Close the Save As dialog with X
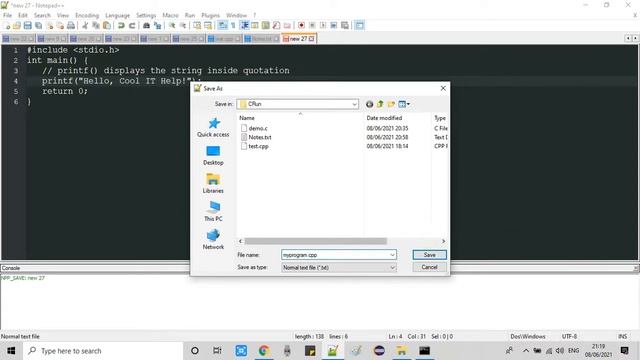The height and width of the screenshot is (360, 640). click(x=443, y=88)
